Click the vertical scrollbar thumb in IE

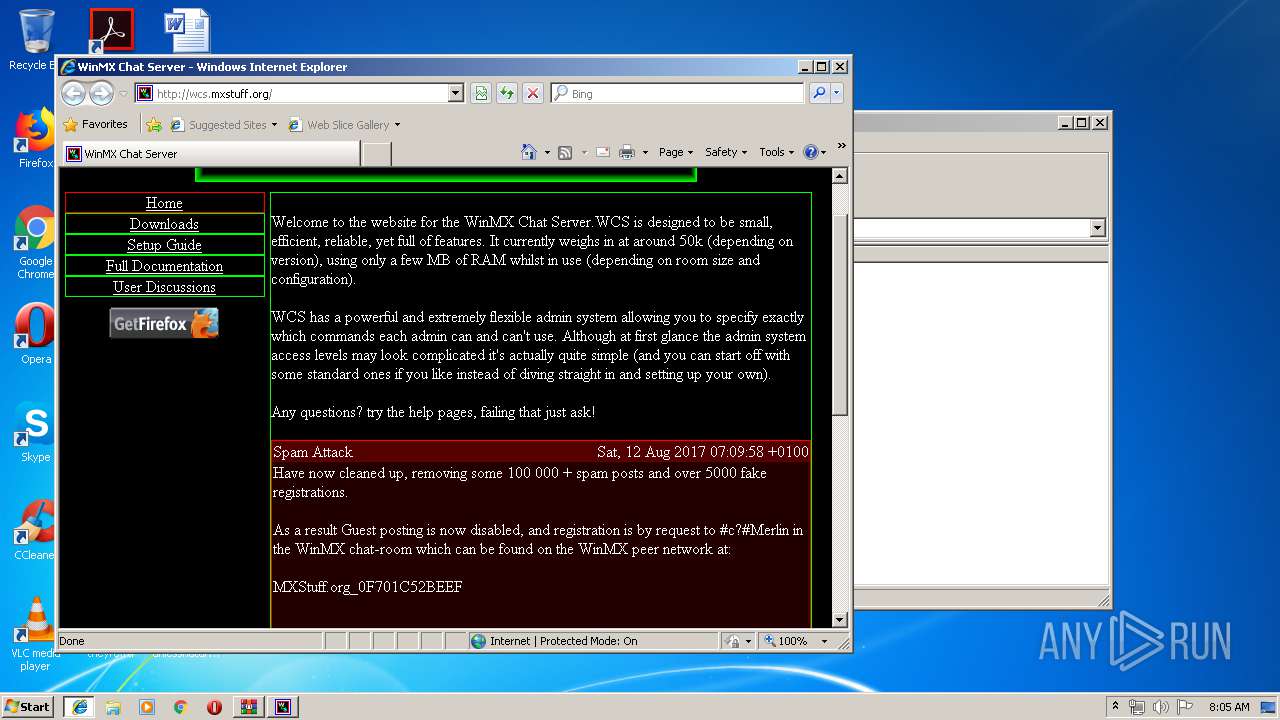840,315
